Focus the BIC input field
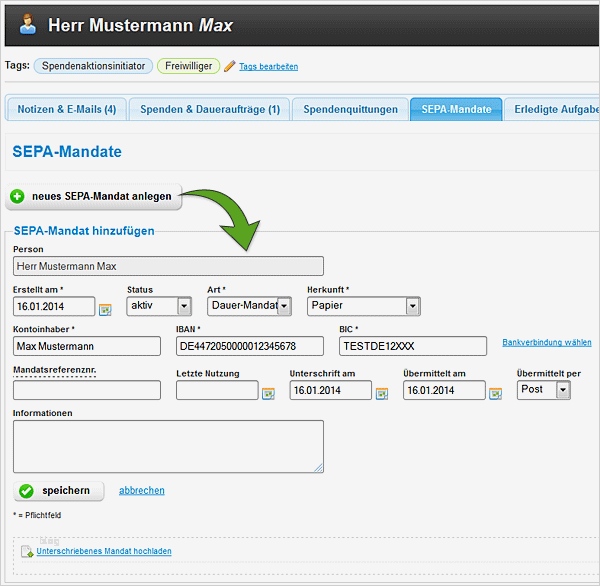Screen dimensions: 600x586 click(413, 346)
